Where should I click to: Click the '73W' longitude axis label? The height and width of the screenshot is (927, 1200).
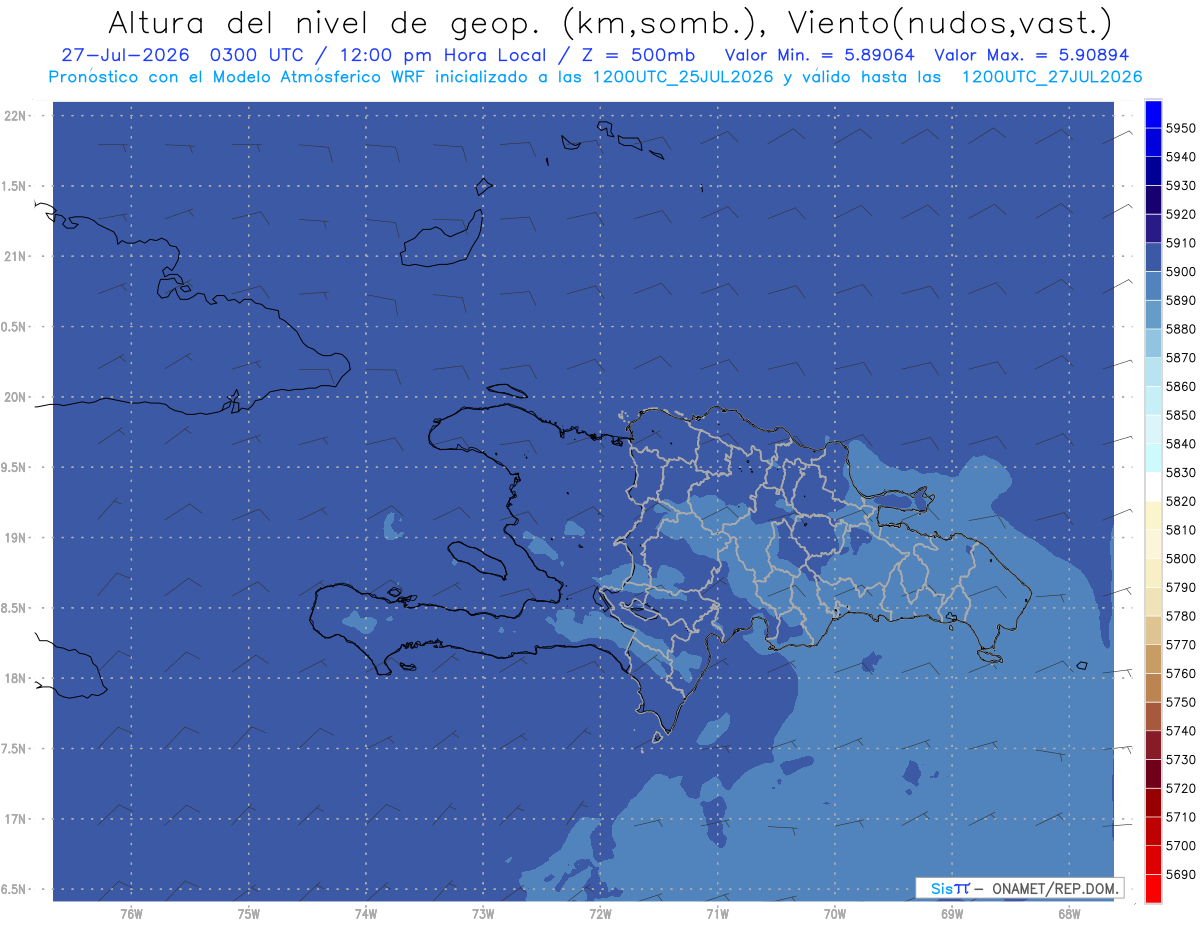(x=483, y=914)
